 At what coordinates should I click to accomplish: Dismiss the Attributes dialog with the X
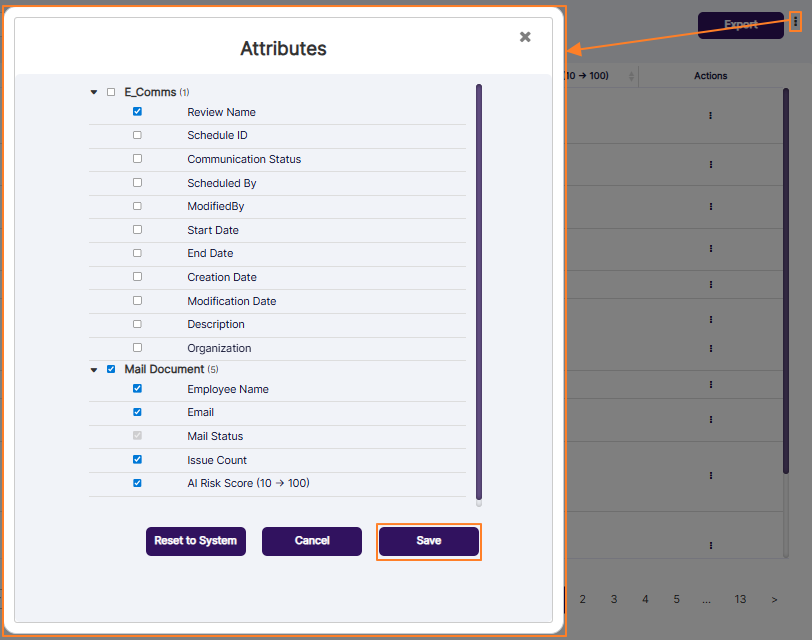(x=525, y=36)
